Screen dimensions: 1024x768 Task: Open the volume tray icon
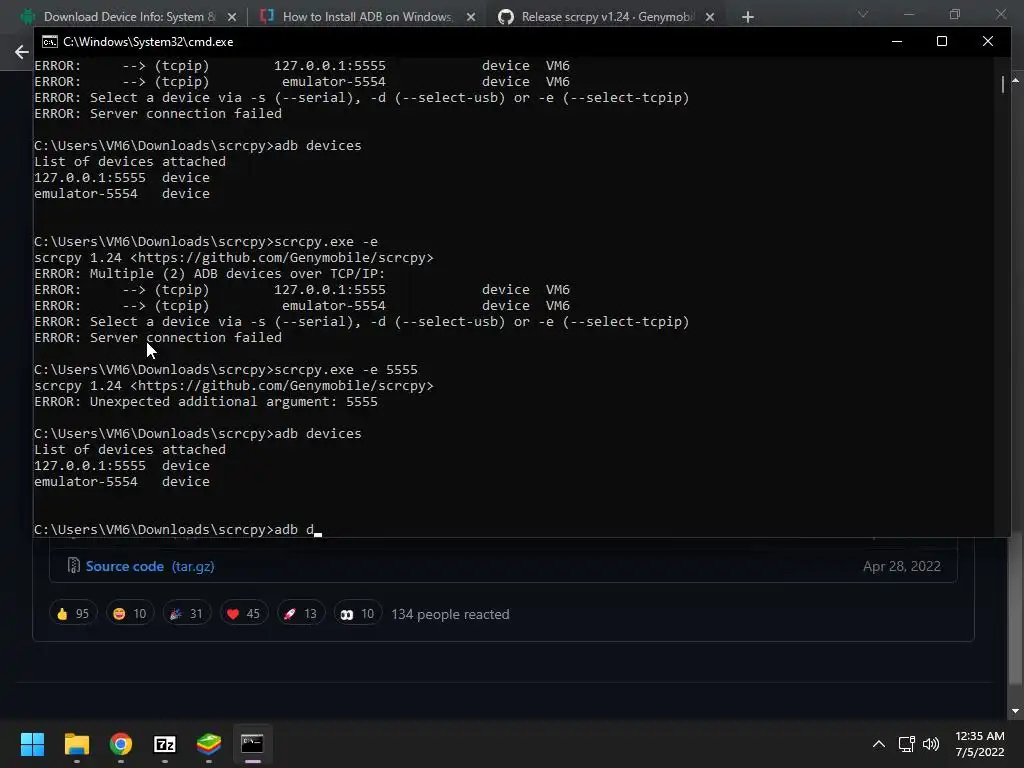tap(931, 744)
